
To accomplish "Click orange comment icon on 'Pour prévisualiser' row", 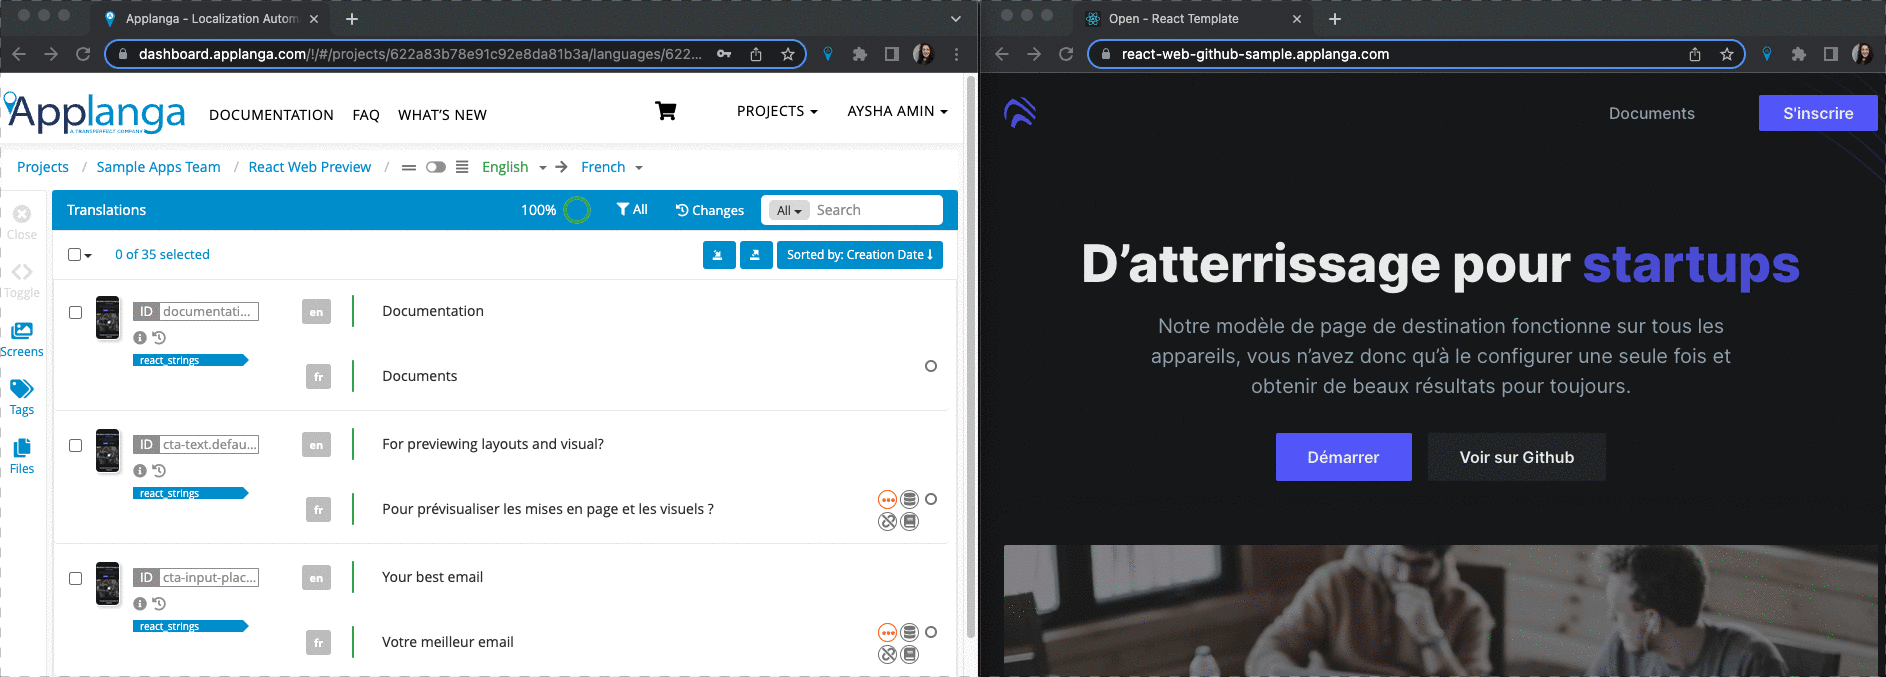I will pos(887,499).
